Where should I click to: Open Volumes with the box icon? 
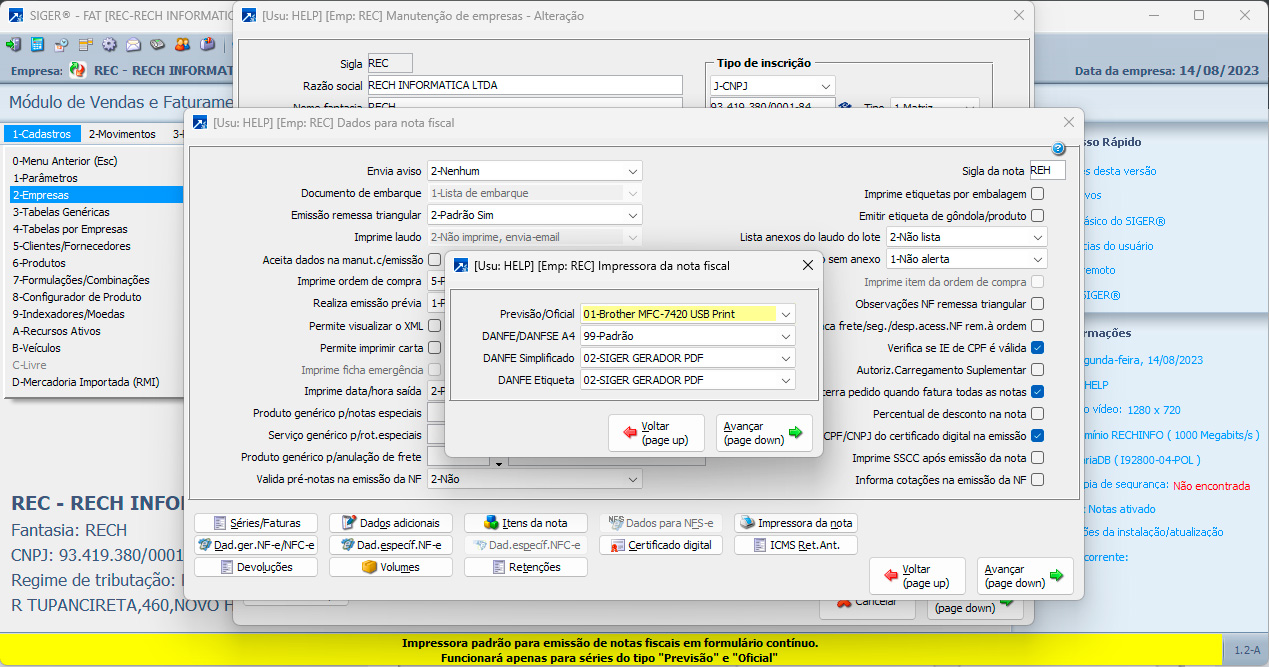click(x=390, y=567)
